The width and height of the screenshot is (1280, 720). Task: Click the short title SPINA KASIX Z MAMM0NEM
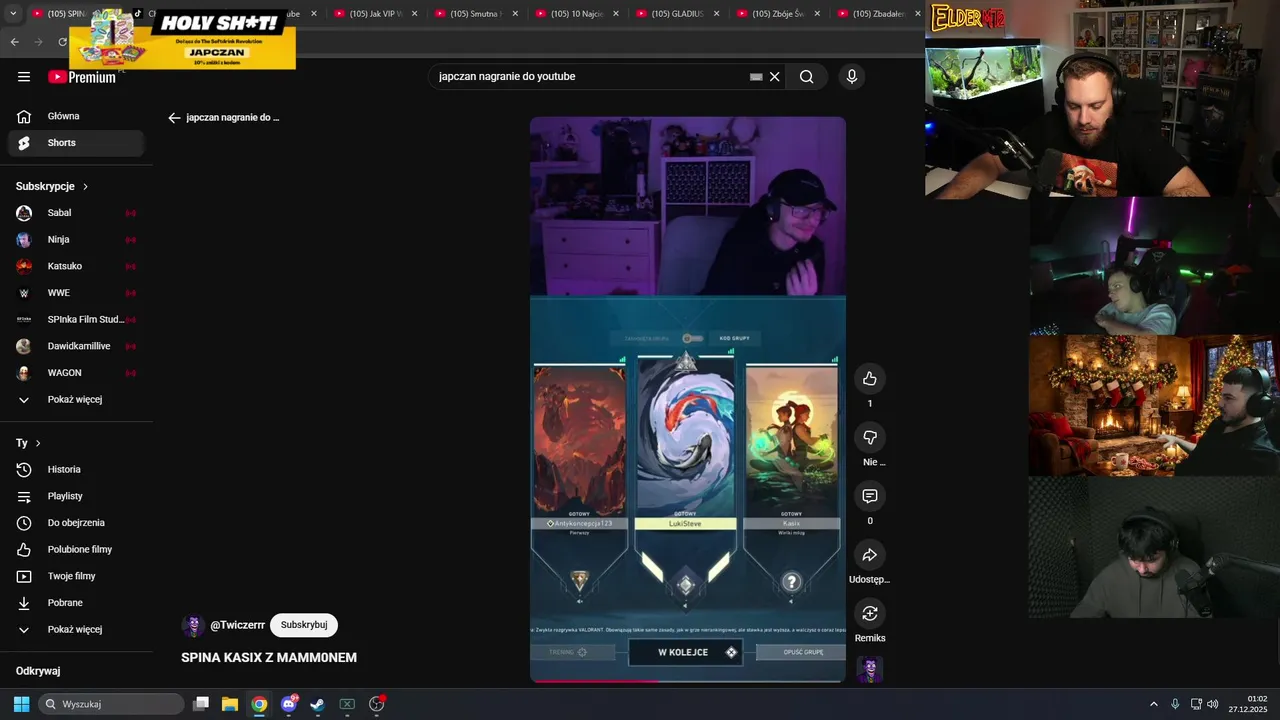(x=269, y=657)
